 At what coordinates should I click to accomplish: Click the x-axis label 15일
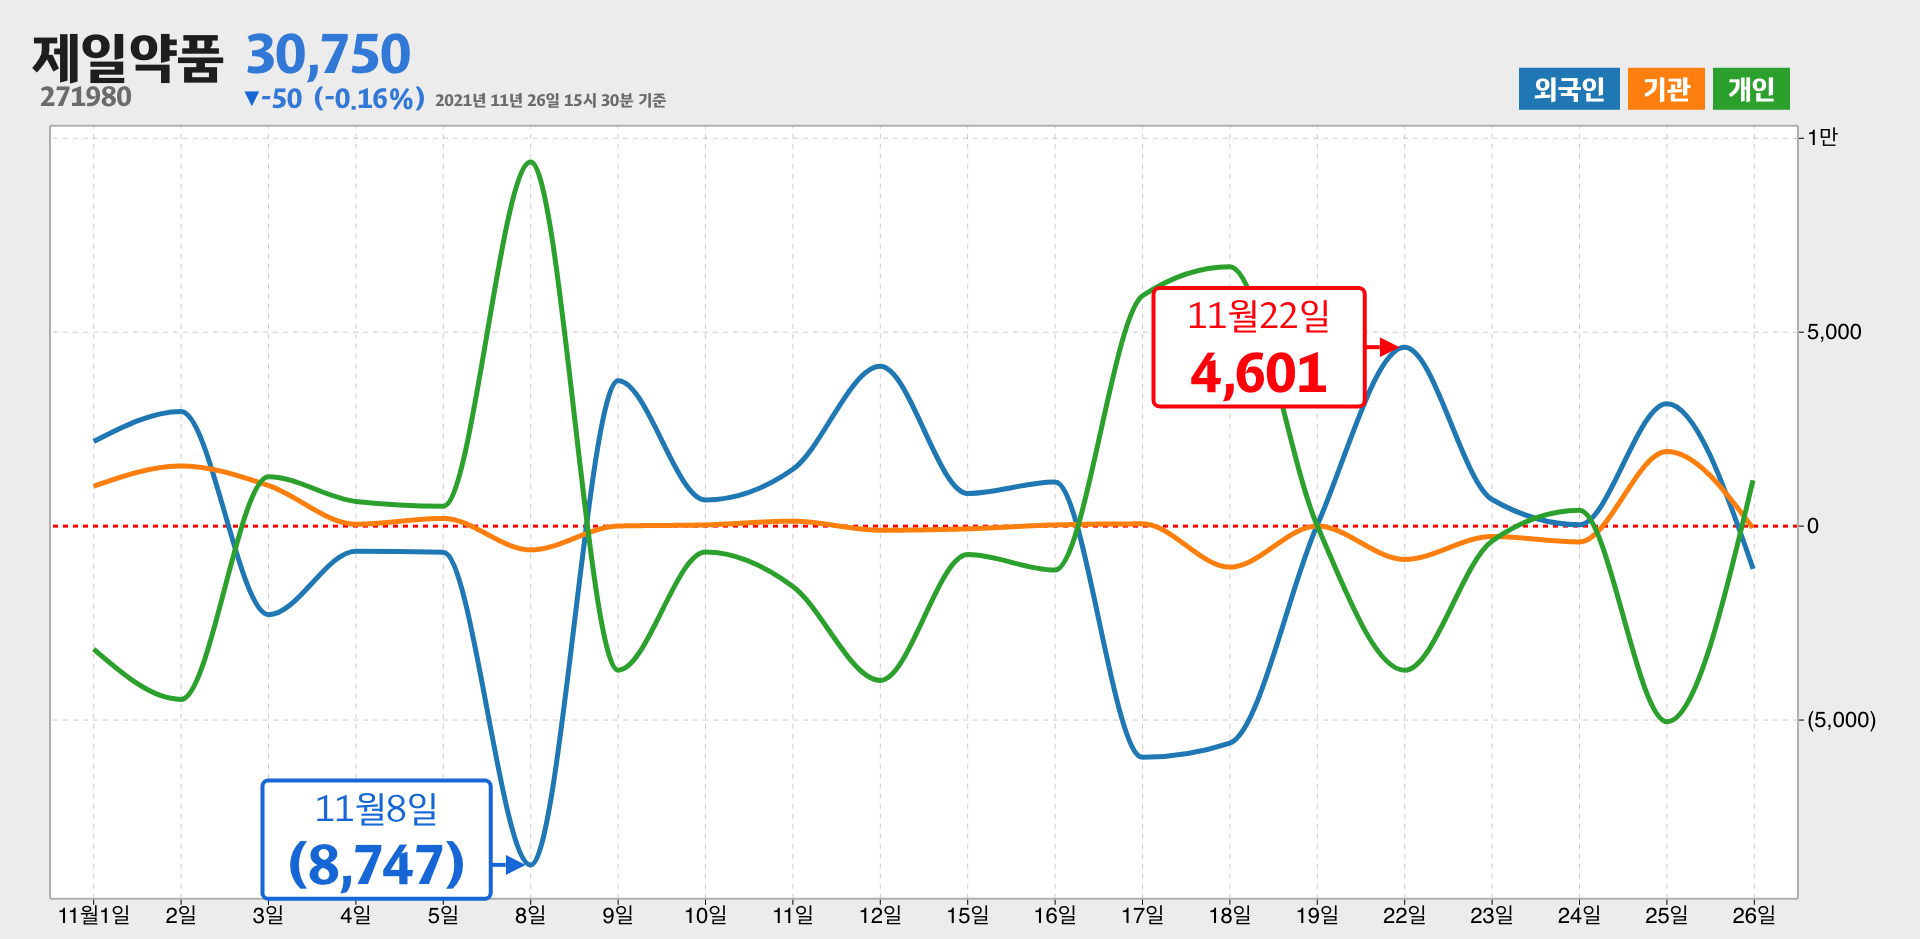[967, 915]
